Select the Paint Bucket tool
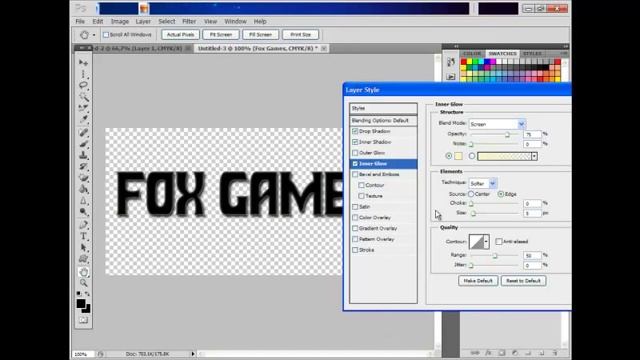Screen dimensions: 640x360 [83, 189]
